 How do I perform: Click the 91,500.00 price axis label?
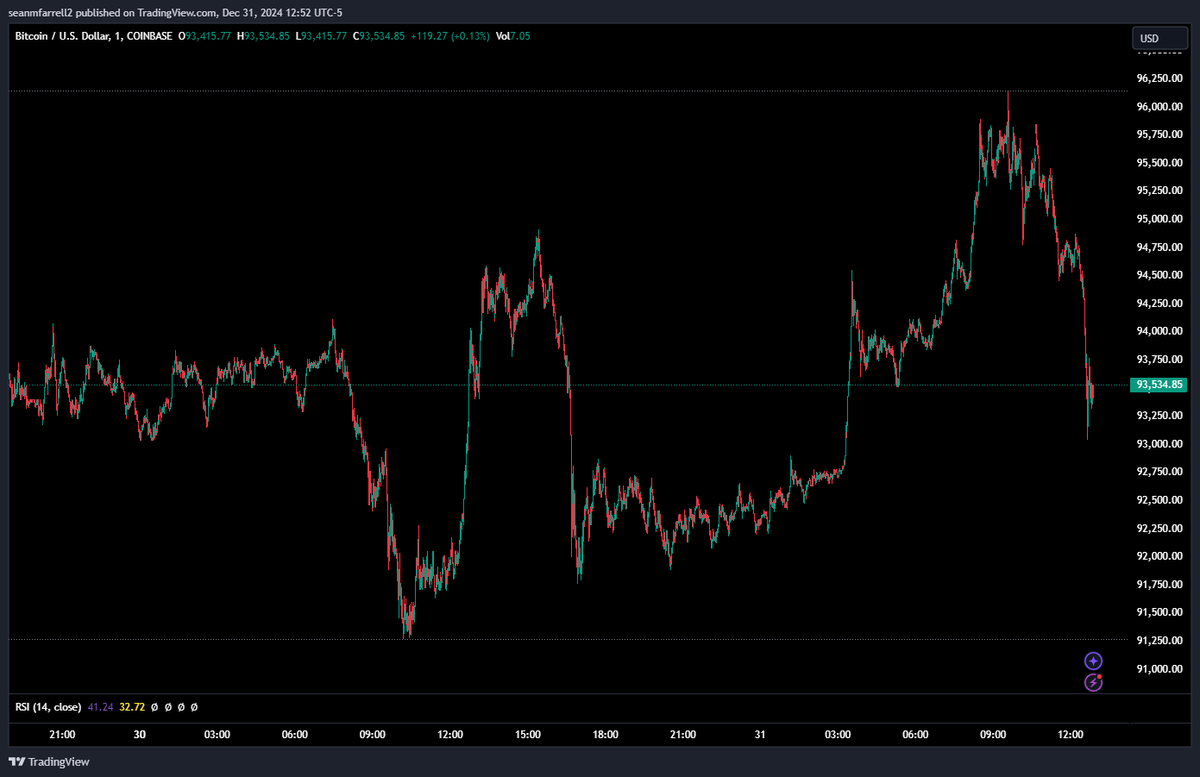point(1160,612)
